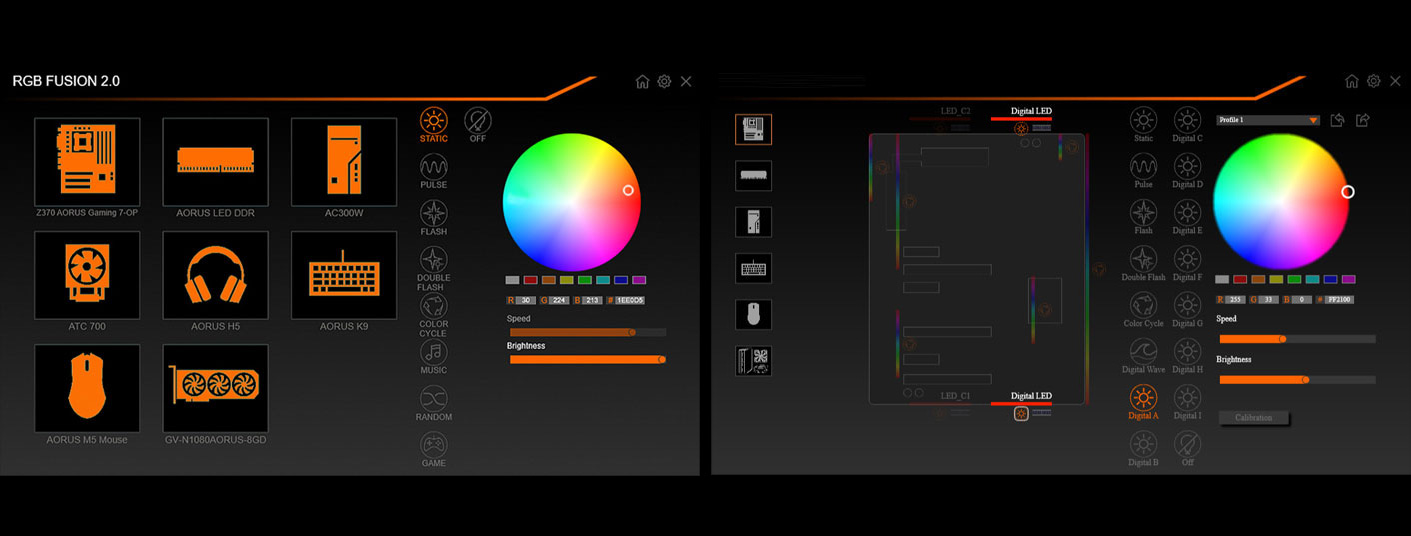1411x536 pixels.
Task: Select Digital F mode
Action: [x=1187, y=264]
